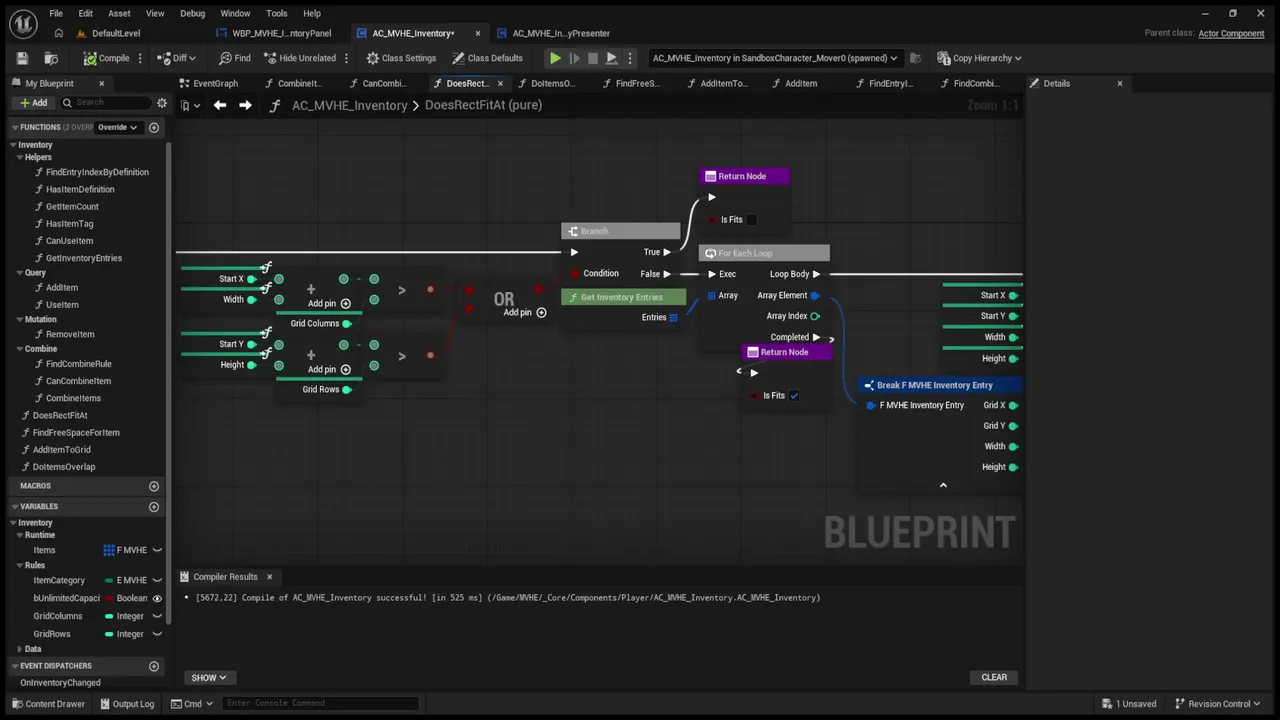The height and width of the screenshot is (720, 1280).
Task: Open the Tools menu
Action: tap(277, 13)
